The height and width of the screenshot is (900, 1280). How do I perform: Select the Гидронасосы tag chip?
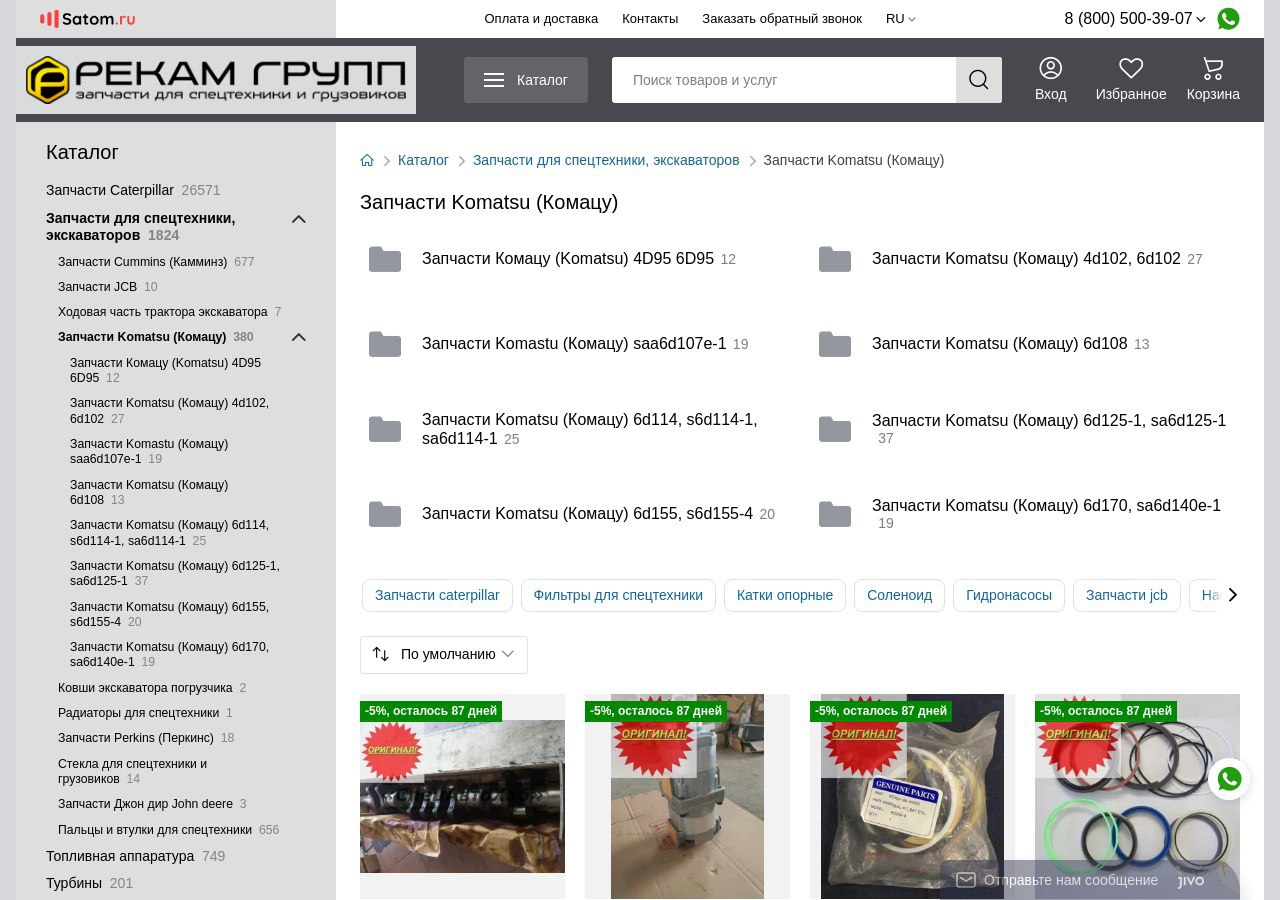[x=1009, y=595]
